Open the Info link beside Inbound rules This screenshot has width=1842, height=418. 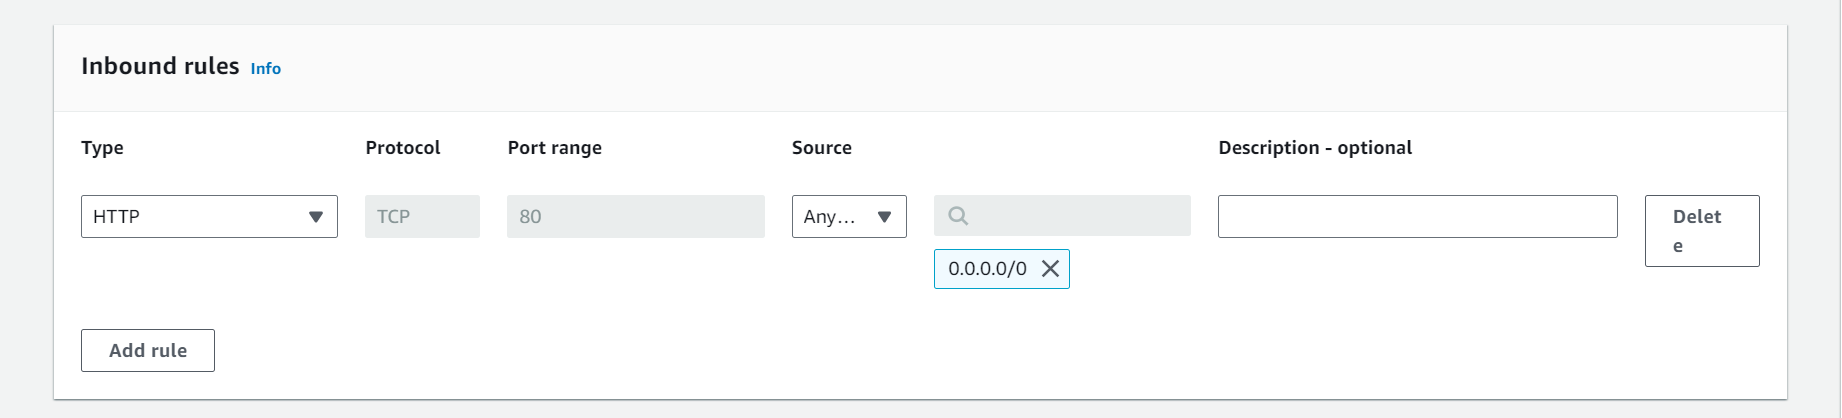point(265,68)
